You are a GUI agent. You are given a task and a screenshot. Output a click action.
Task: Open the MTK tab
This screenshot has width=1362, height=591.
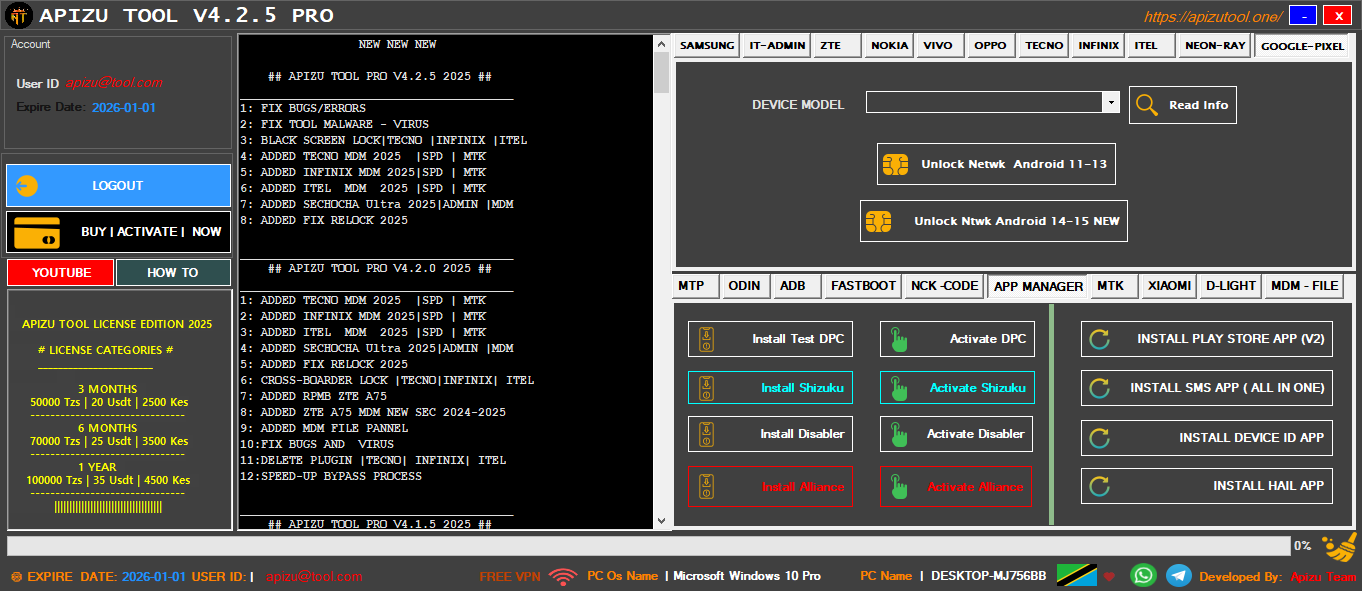(1113, 286)
